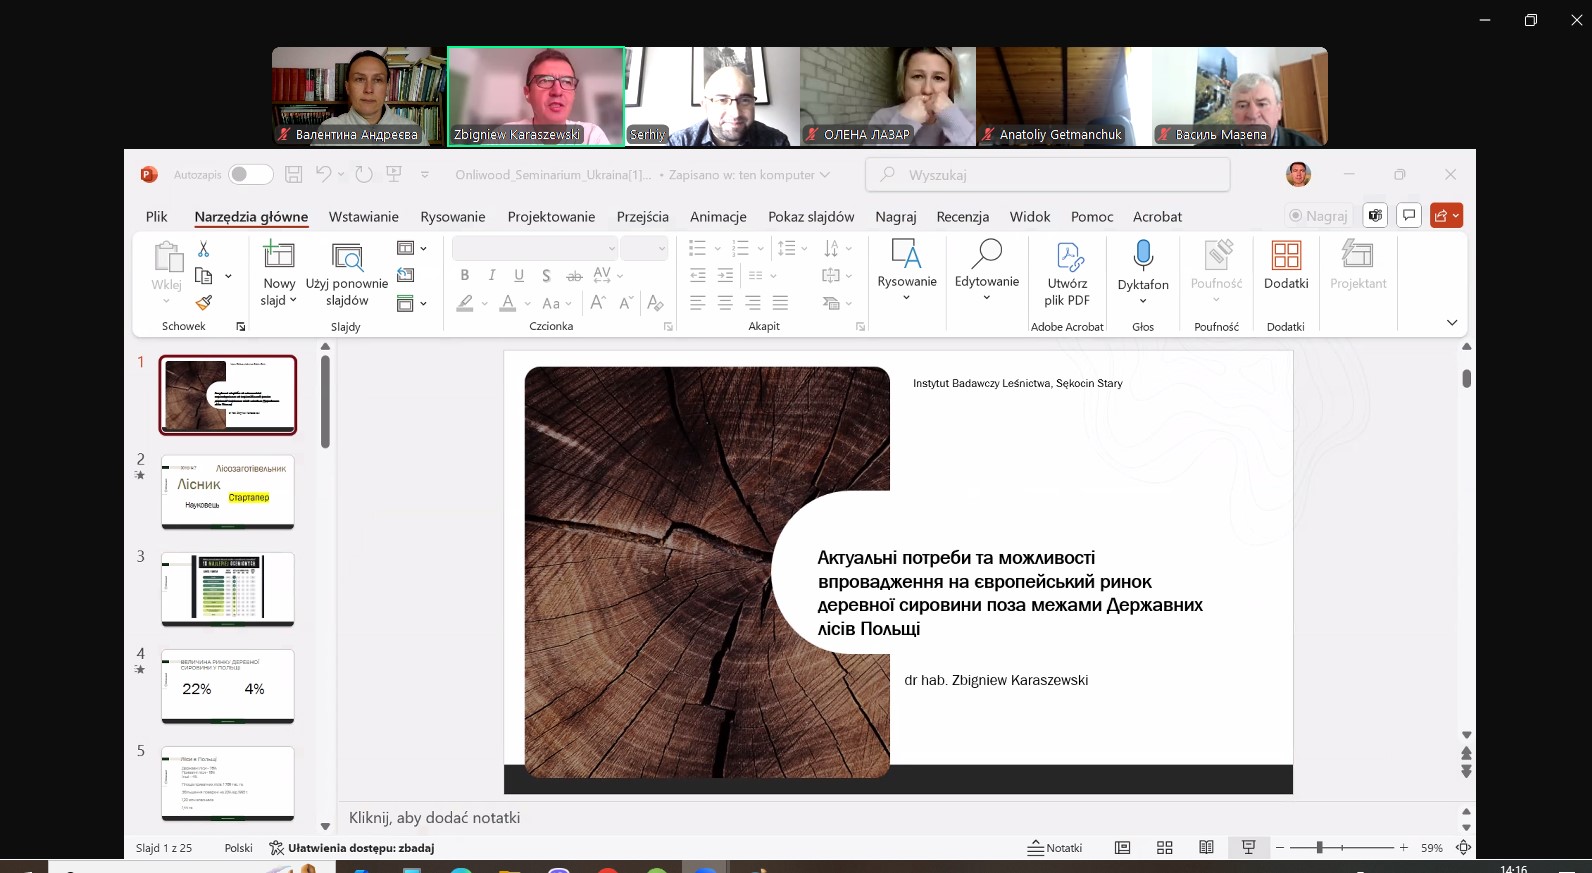Viewport: 1592px width, 873px height.
Task: Select slide 4 thumbnail with 22%
Action: 228,685
